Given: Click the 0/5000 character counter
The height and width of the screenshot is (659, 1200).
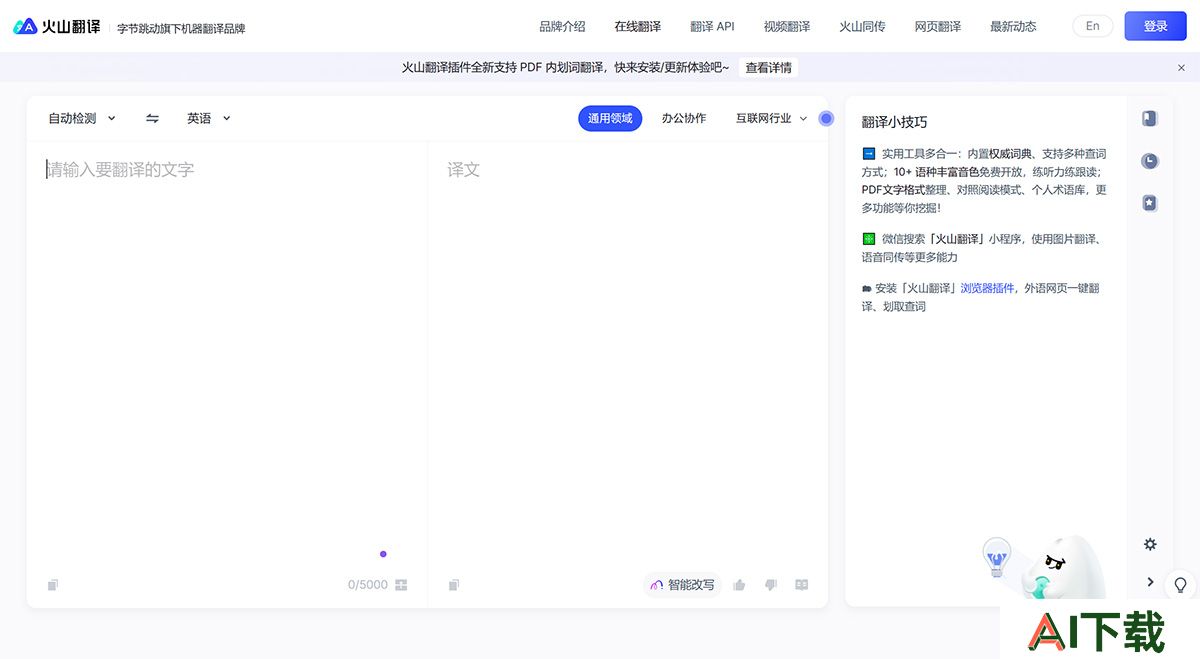Looking at the screenshot, I should click(367, 585).
